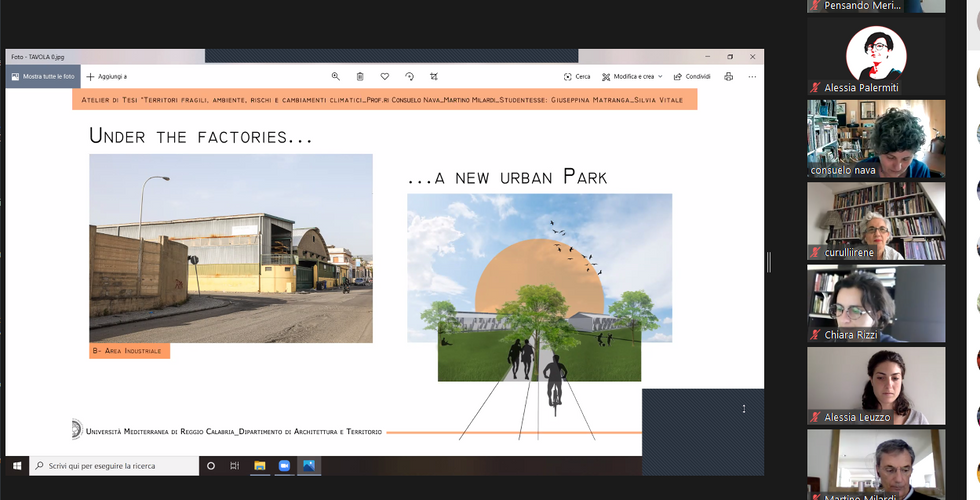This screenshot has height=500, width=980.
Task: Open Task View on the taskbar
Action: [234, 466]
